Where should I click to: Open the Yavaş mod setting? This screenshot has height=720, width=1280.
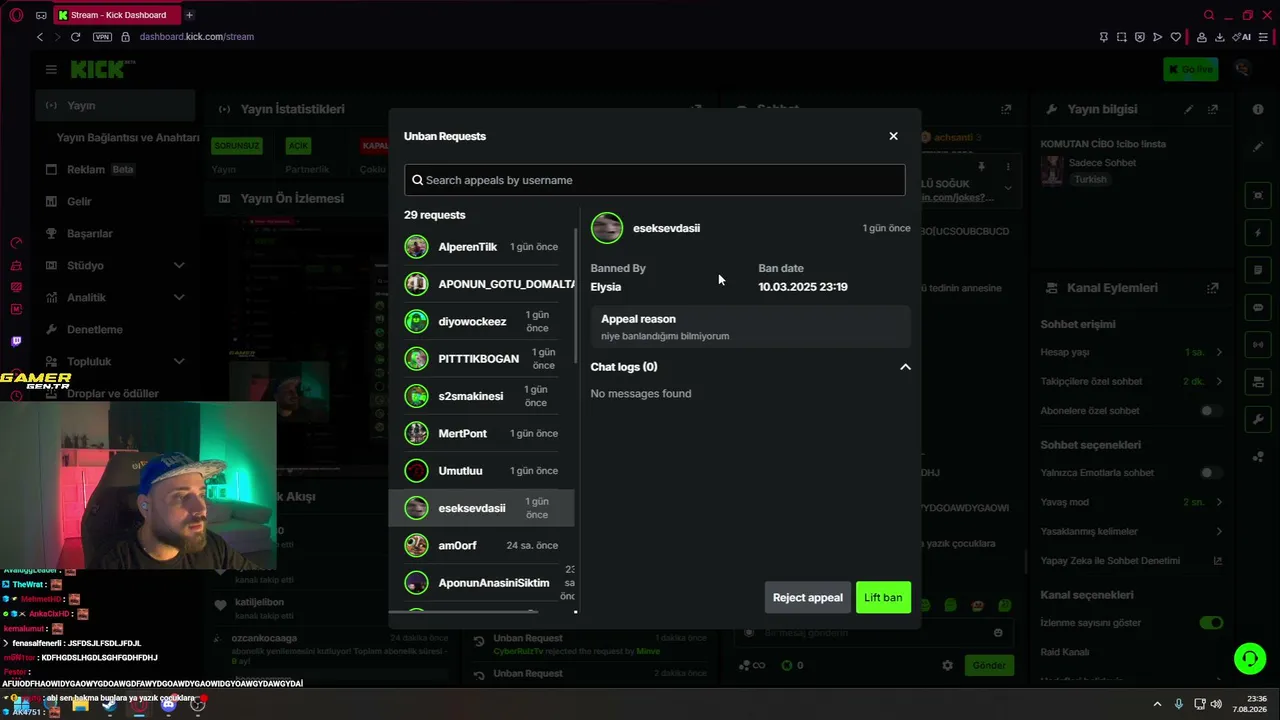tap(1131, 502)
